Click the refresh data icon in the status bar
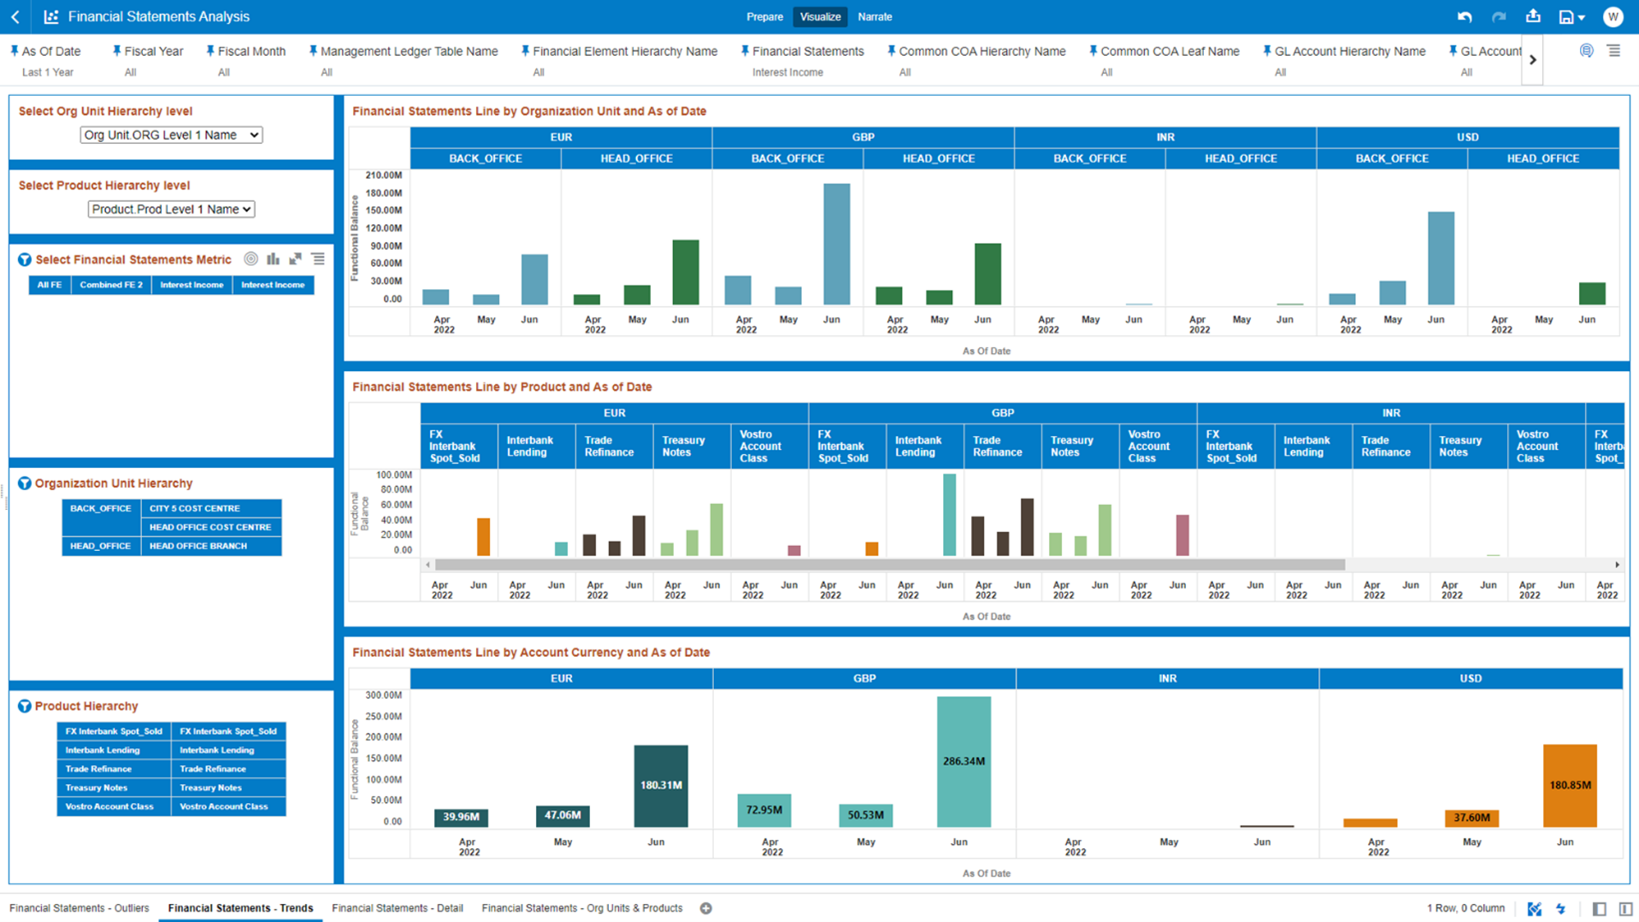 1559,908
